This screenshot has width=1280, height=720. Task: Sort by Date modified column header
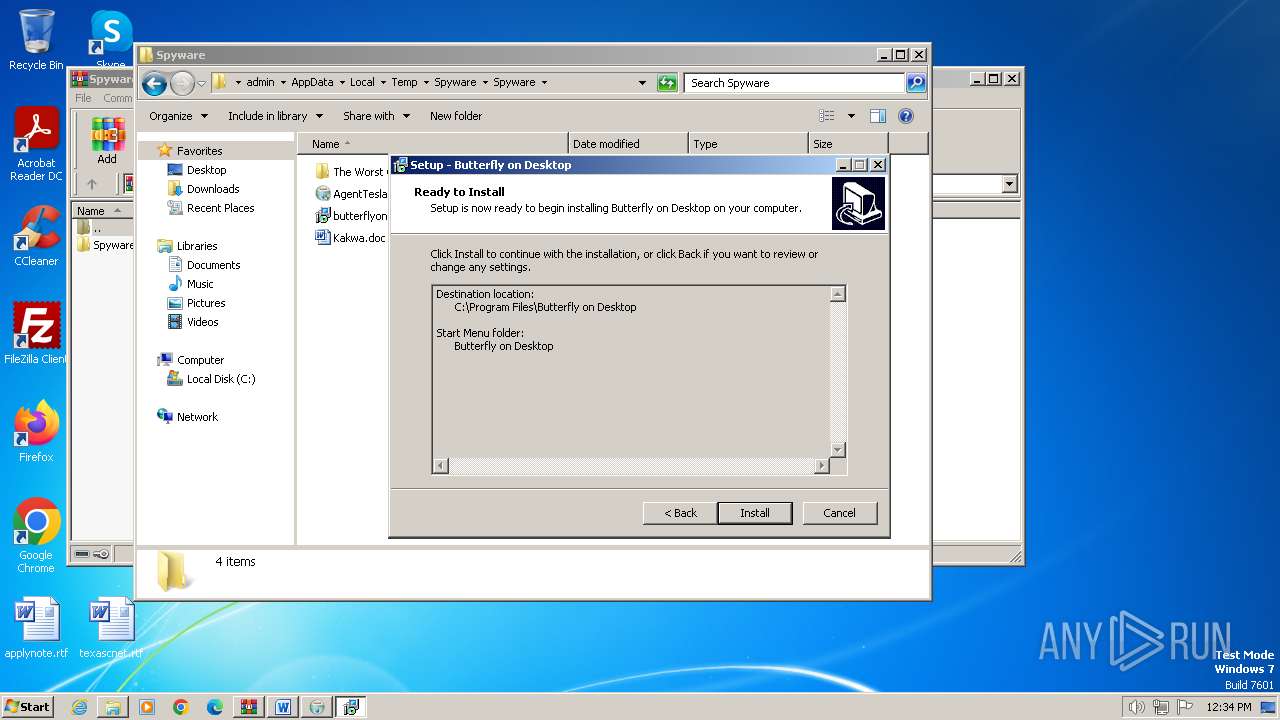628,144
